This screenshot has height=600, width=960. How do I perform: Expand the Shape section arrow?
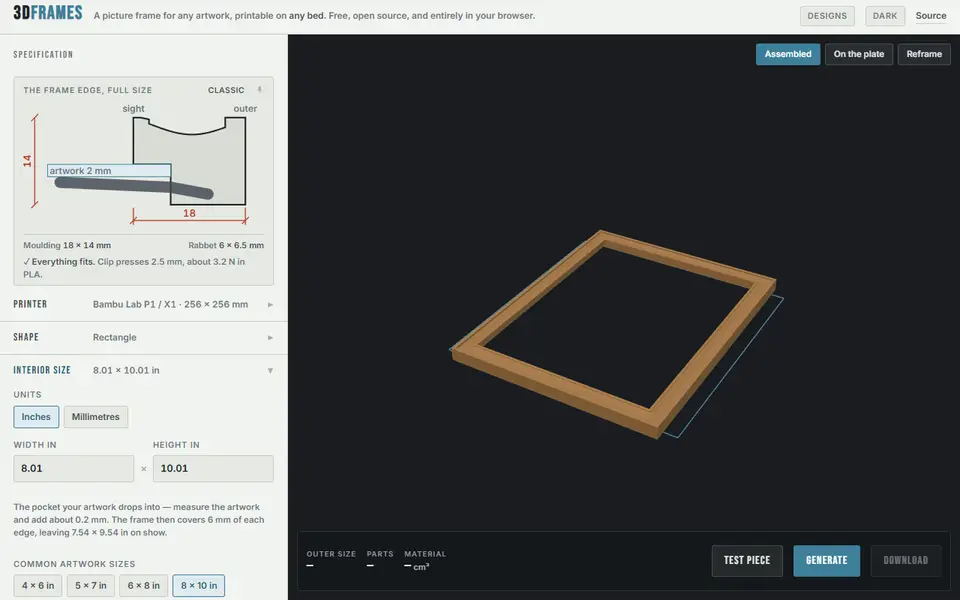coord(270,337)
